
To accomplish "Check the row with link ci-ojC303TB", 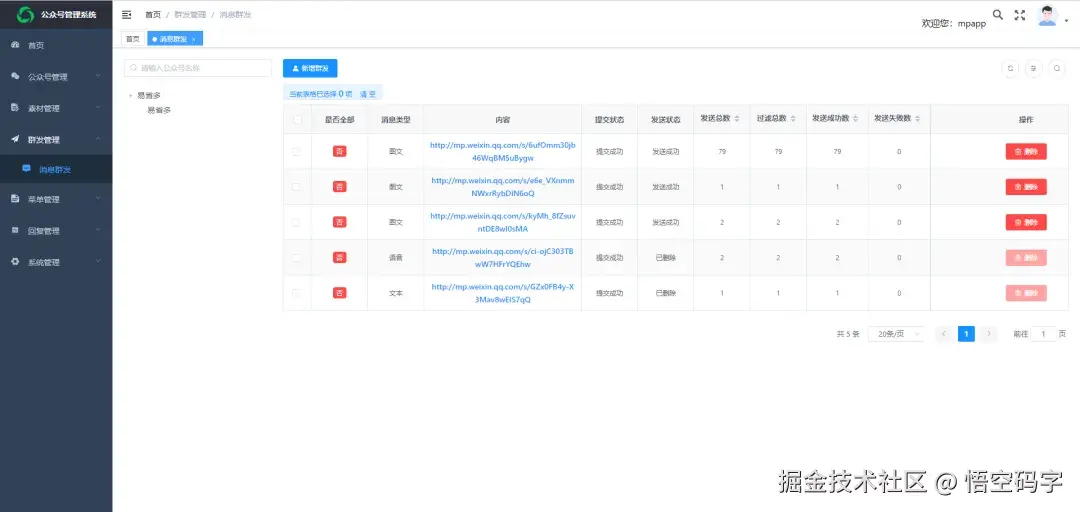I will pos(297,258).
